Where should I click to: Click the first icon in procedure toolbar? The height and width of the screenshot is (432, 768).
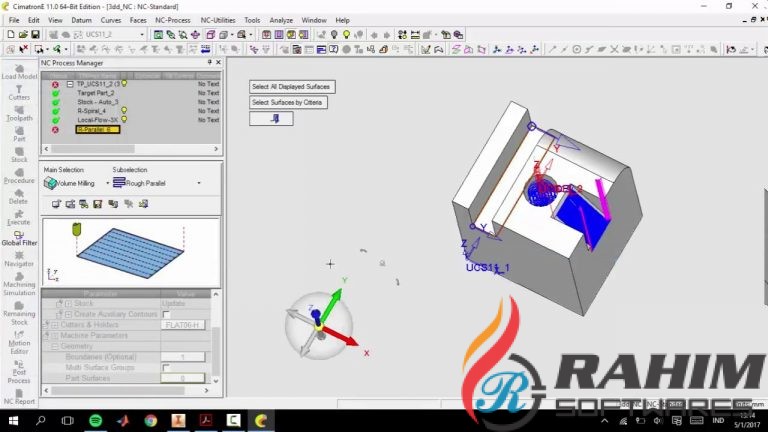56,204
